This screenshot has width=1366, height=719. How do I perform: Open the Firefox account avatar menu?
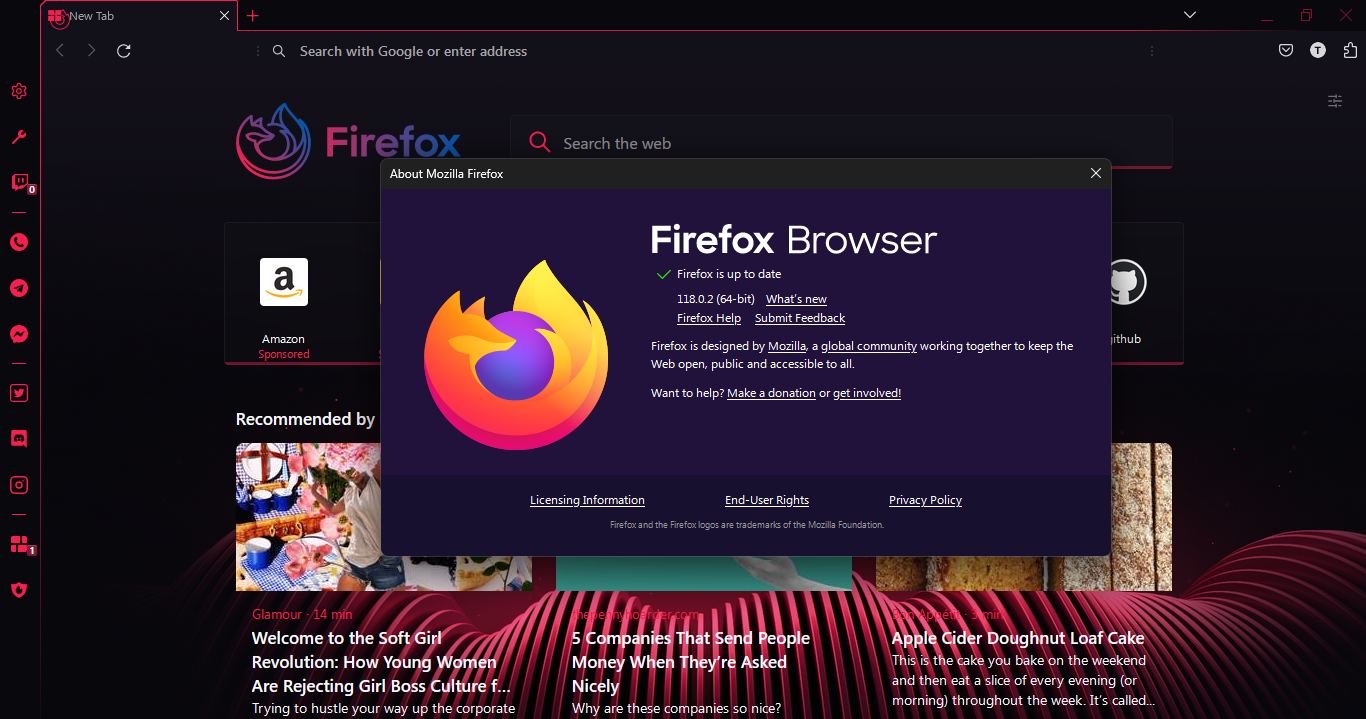coord(1317,50)
